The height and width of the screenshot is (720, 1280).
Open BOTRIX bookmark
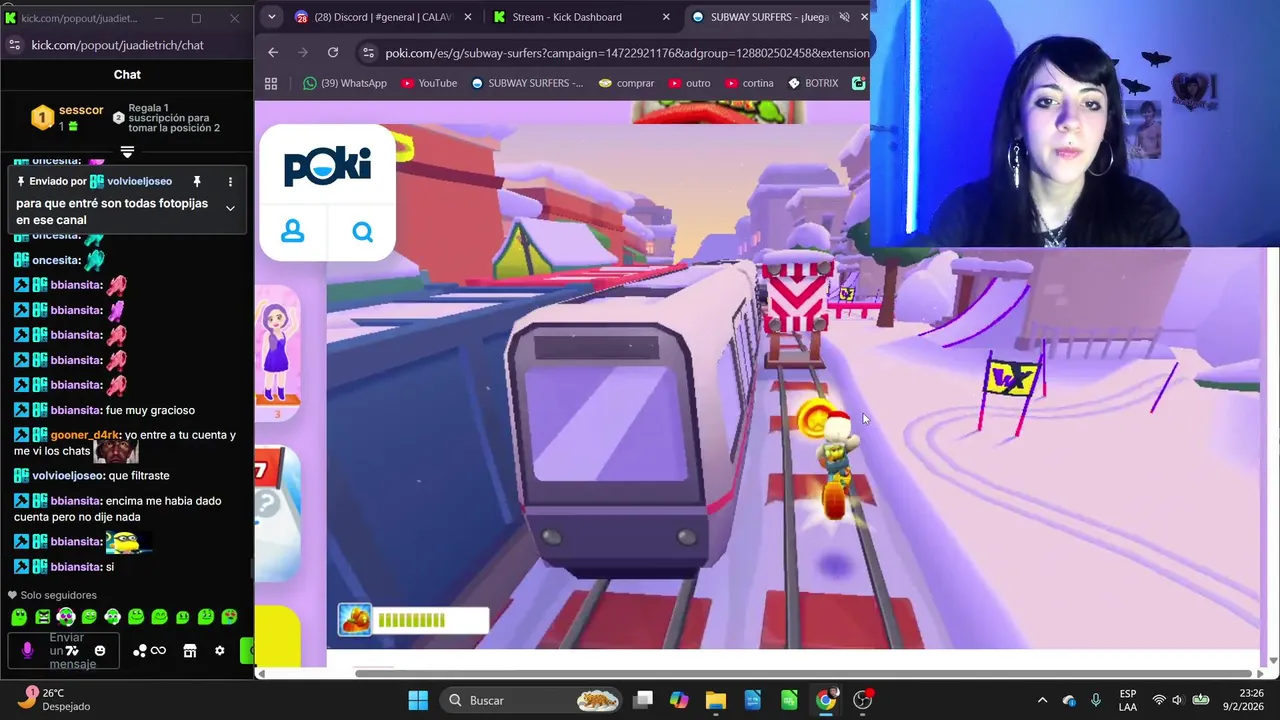tap(813, 83)
